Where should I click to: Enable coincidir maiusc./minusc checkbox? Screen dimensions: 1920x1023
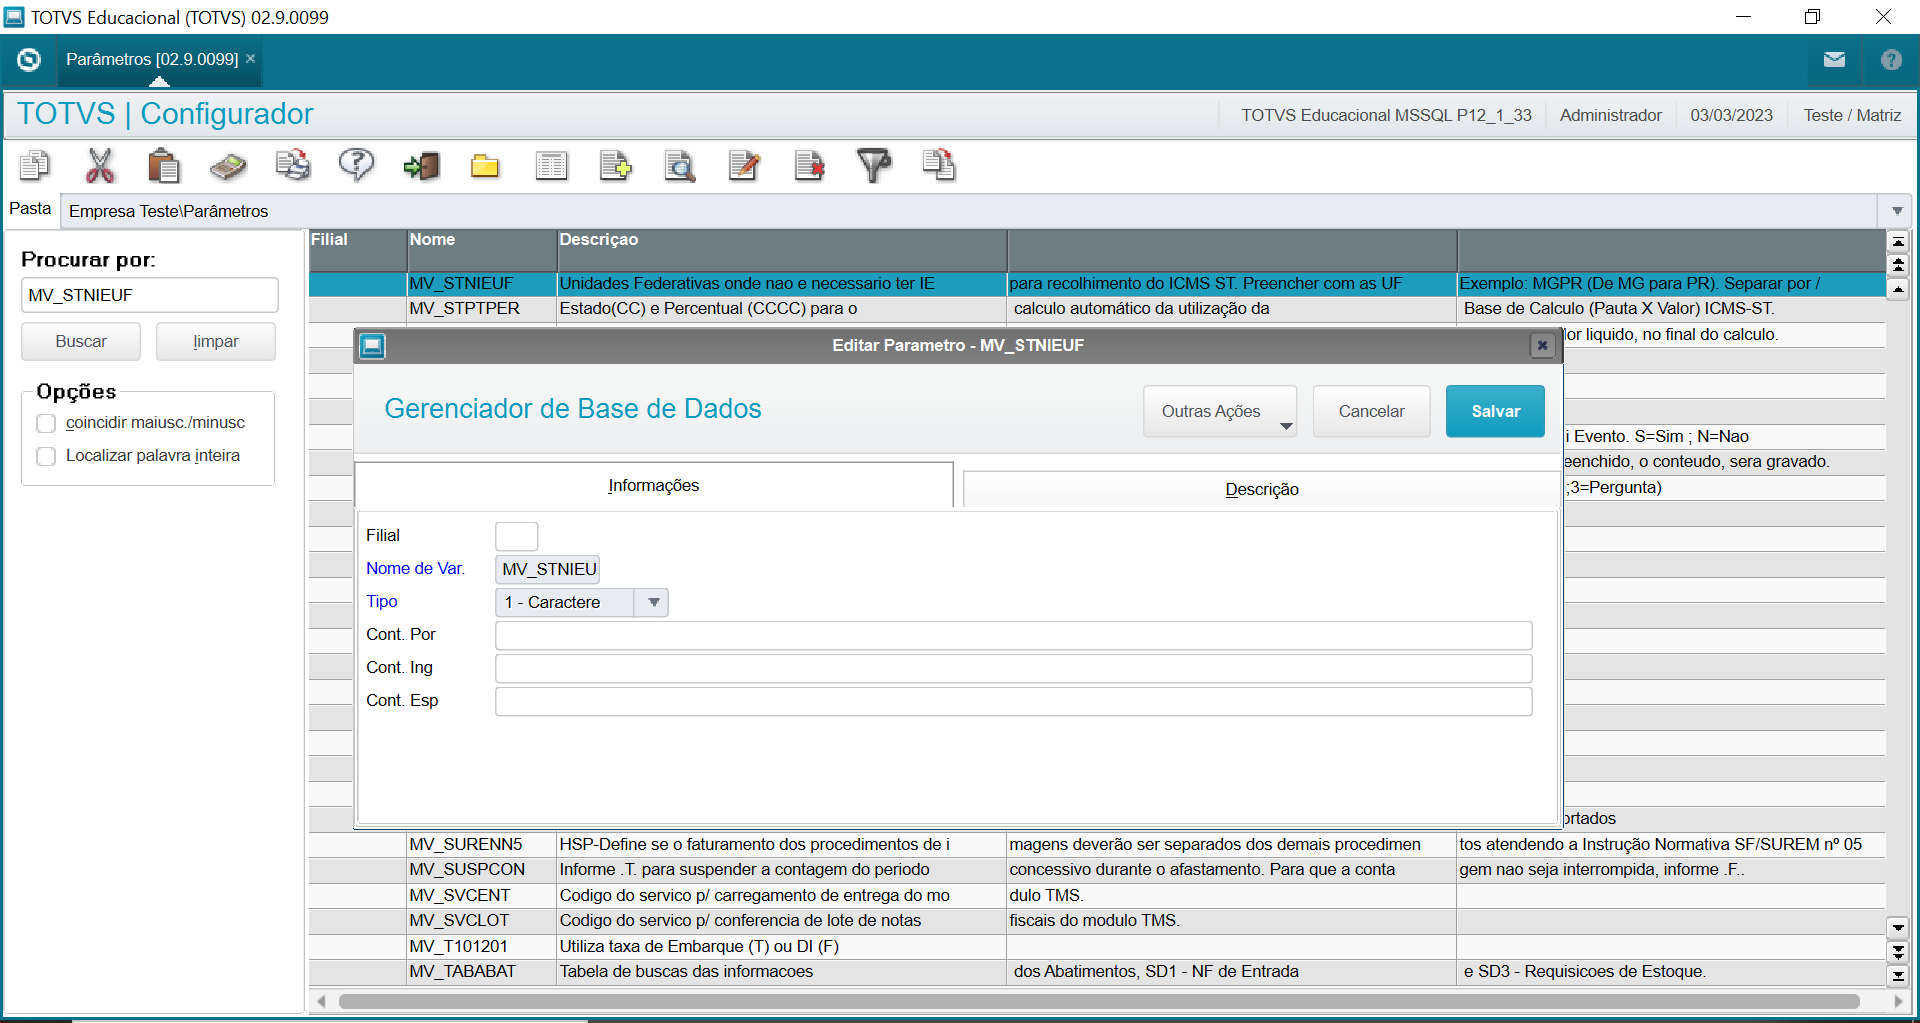pos(46,423)
